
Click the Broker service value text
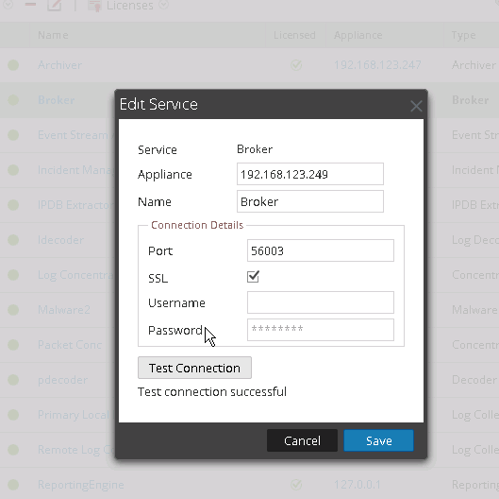[255, 149]
